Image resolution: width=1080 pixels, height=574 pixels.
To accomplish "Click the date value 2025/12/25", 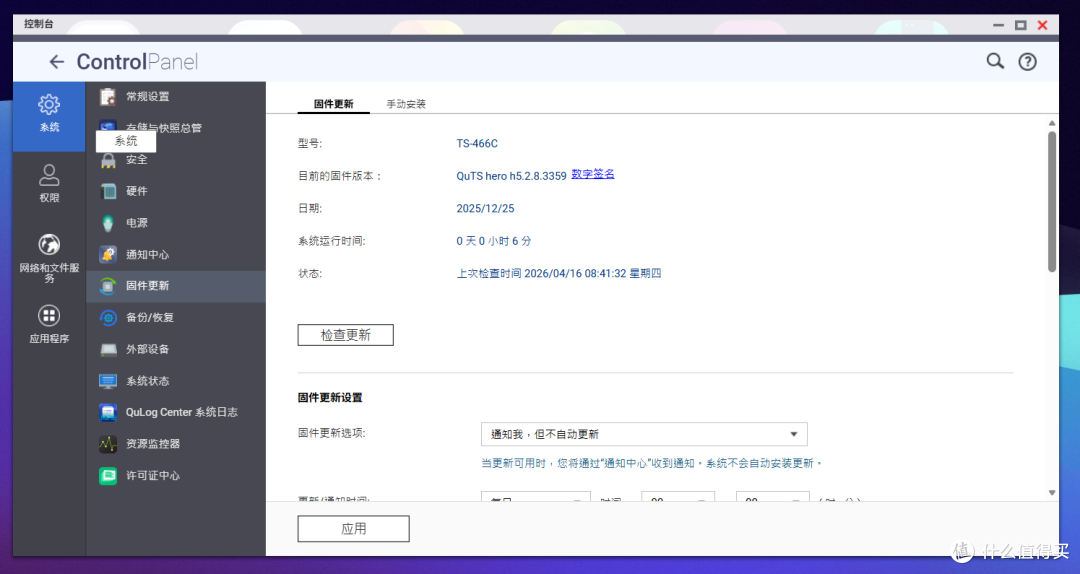I will 485,208.
